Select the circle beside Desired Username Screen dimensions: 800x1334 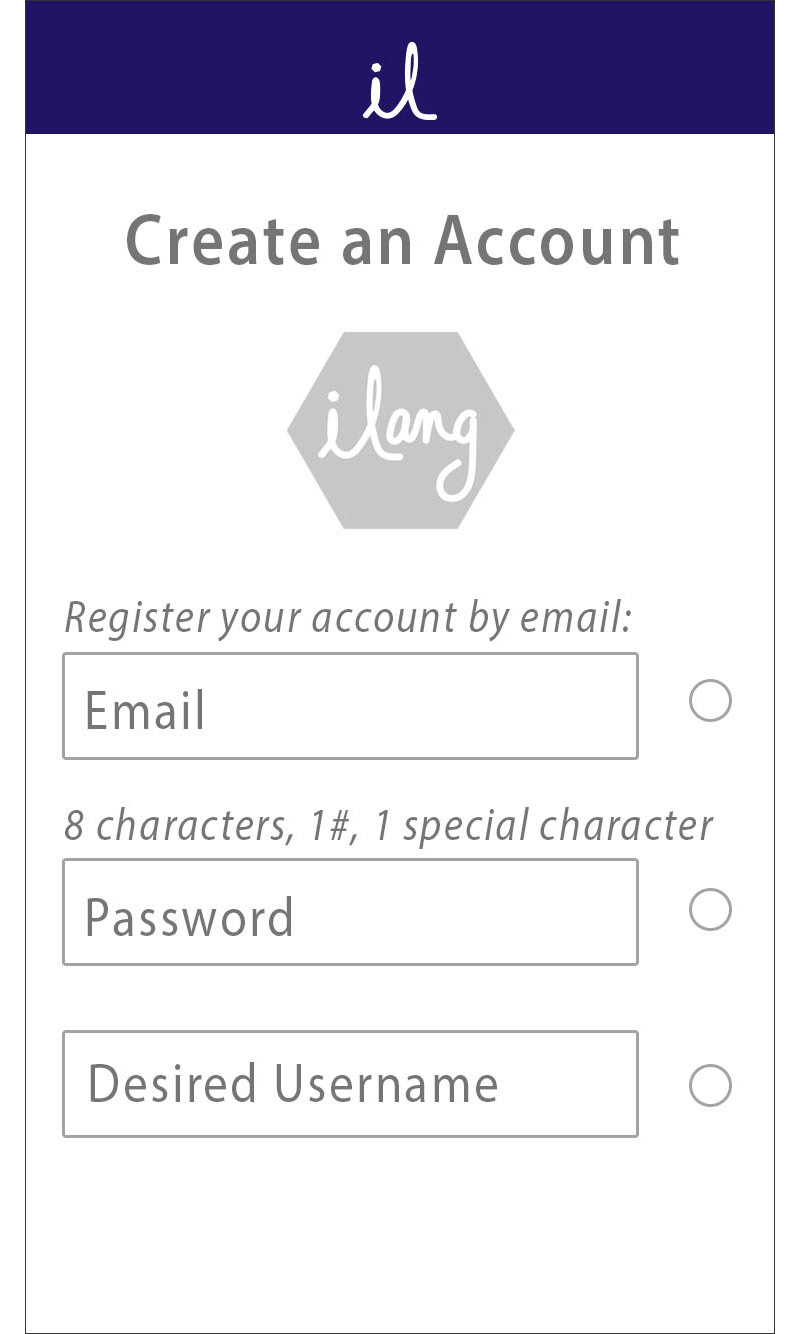click(x=710, y=1085)
